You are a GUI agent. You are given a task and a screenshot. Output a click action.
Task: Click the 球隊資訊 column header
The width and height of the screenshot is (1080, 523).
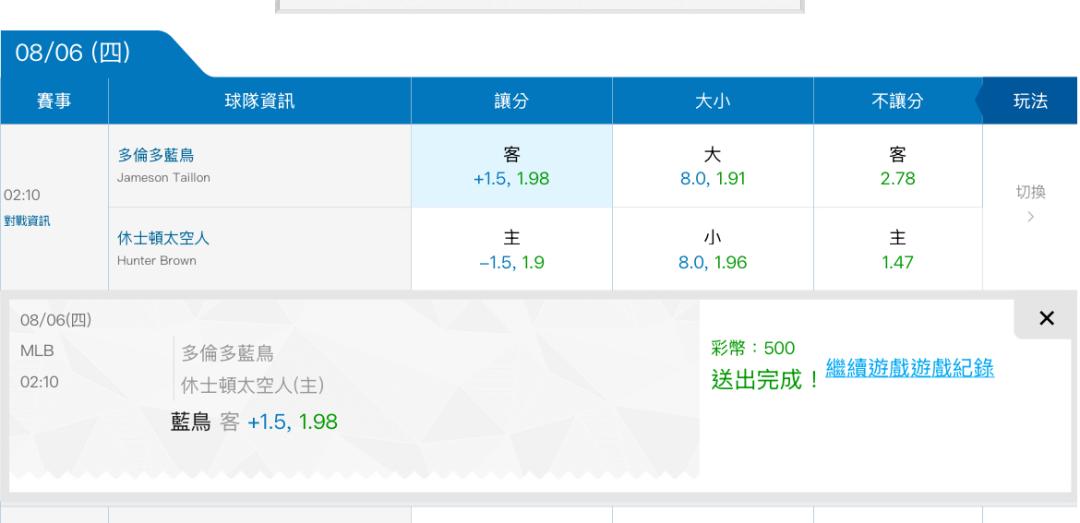coord(260,101)
